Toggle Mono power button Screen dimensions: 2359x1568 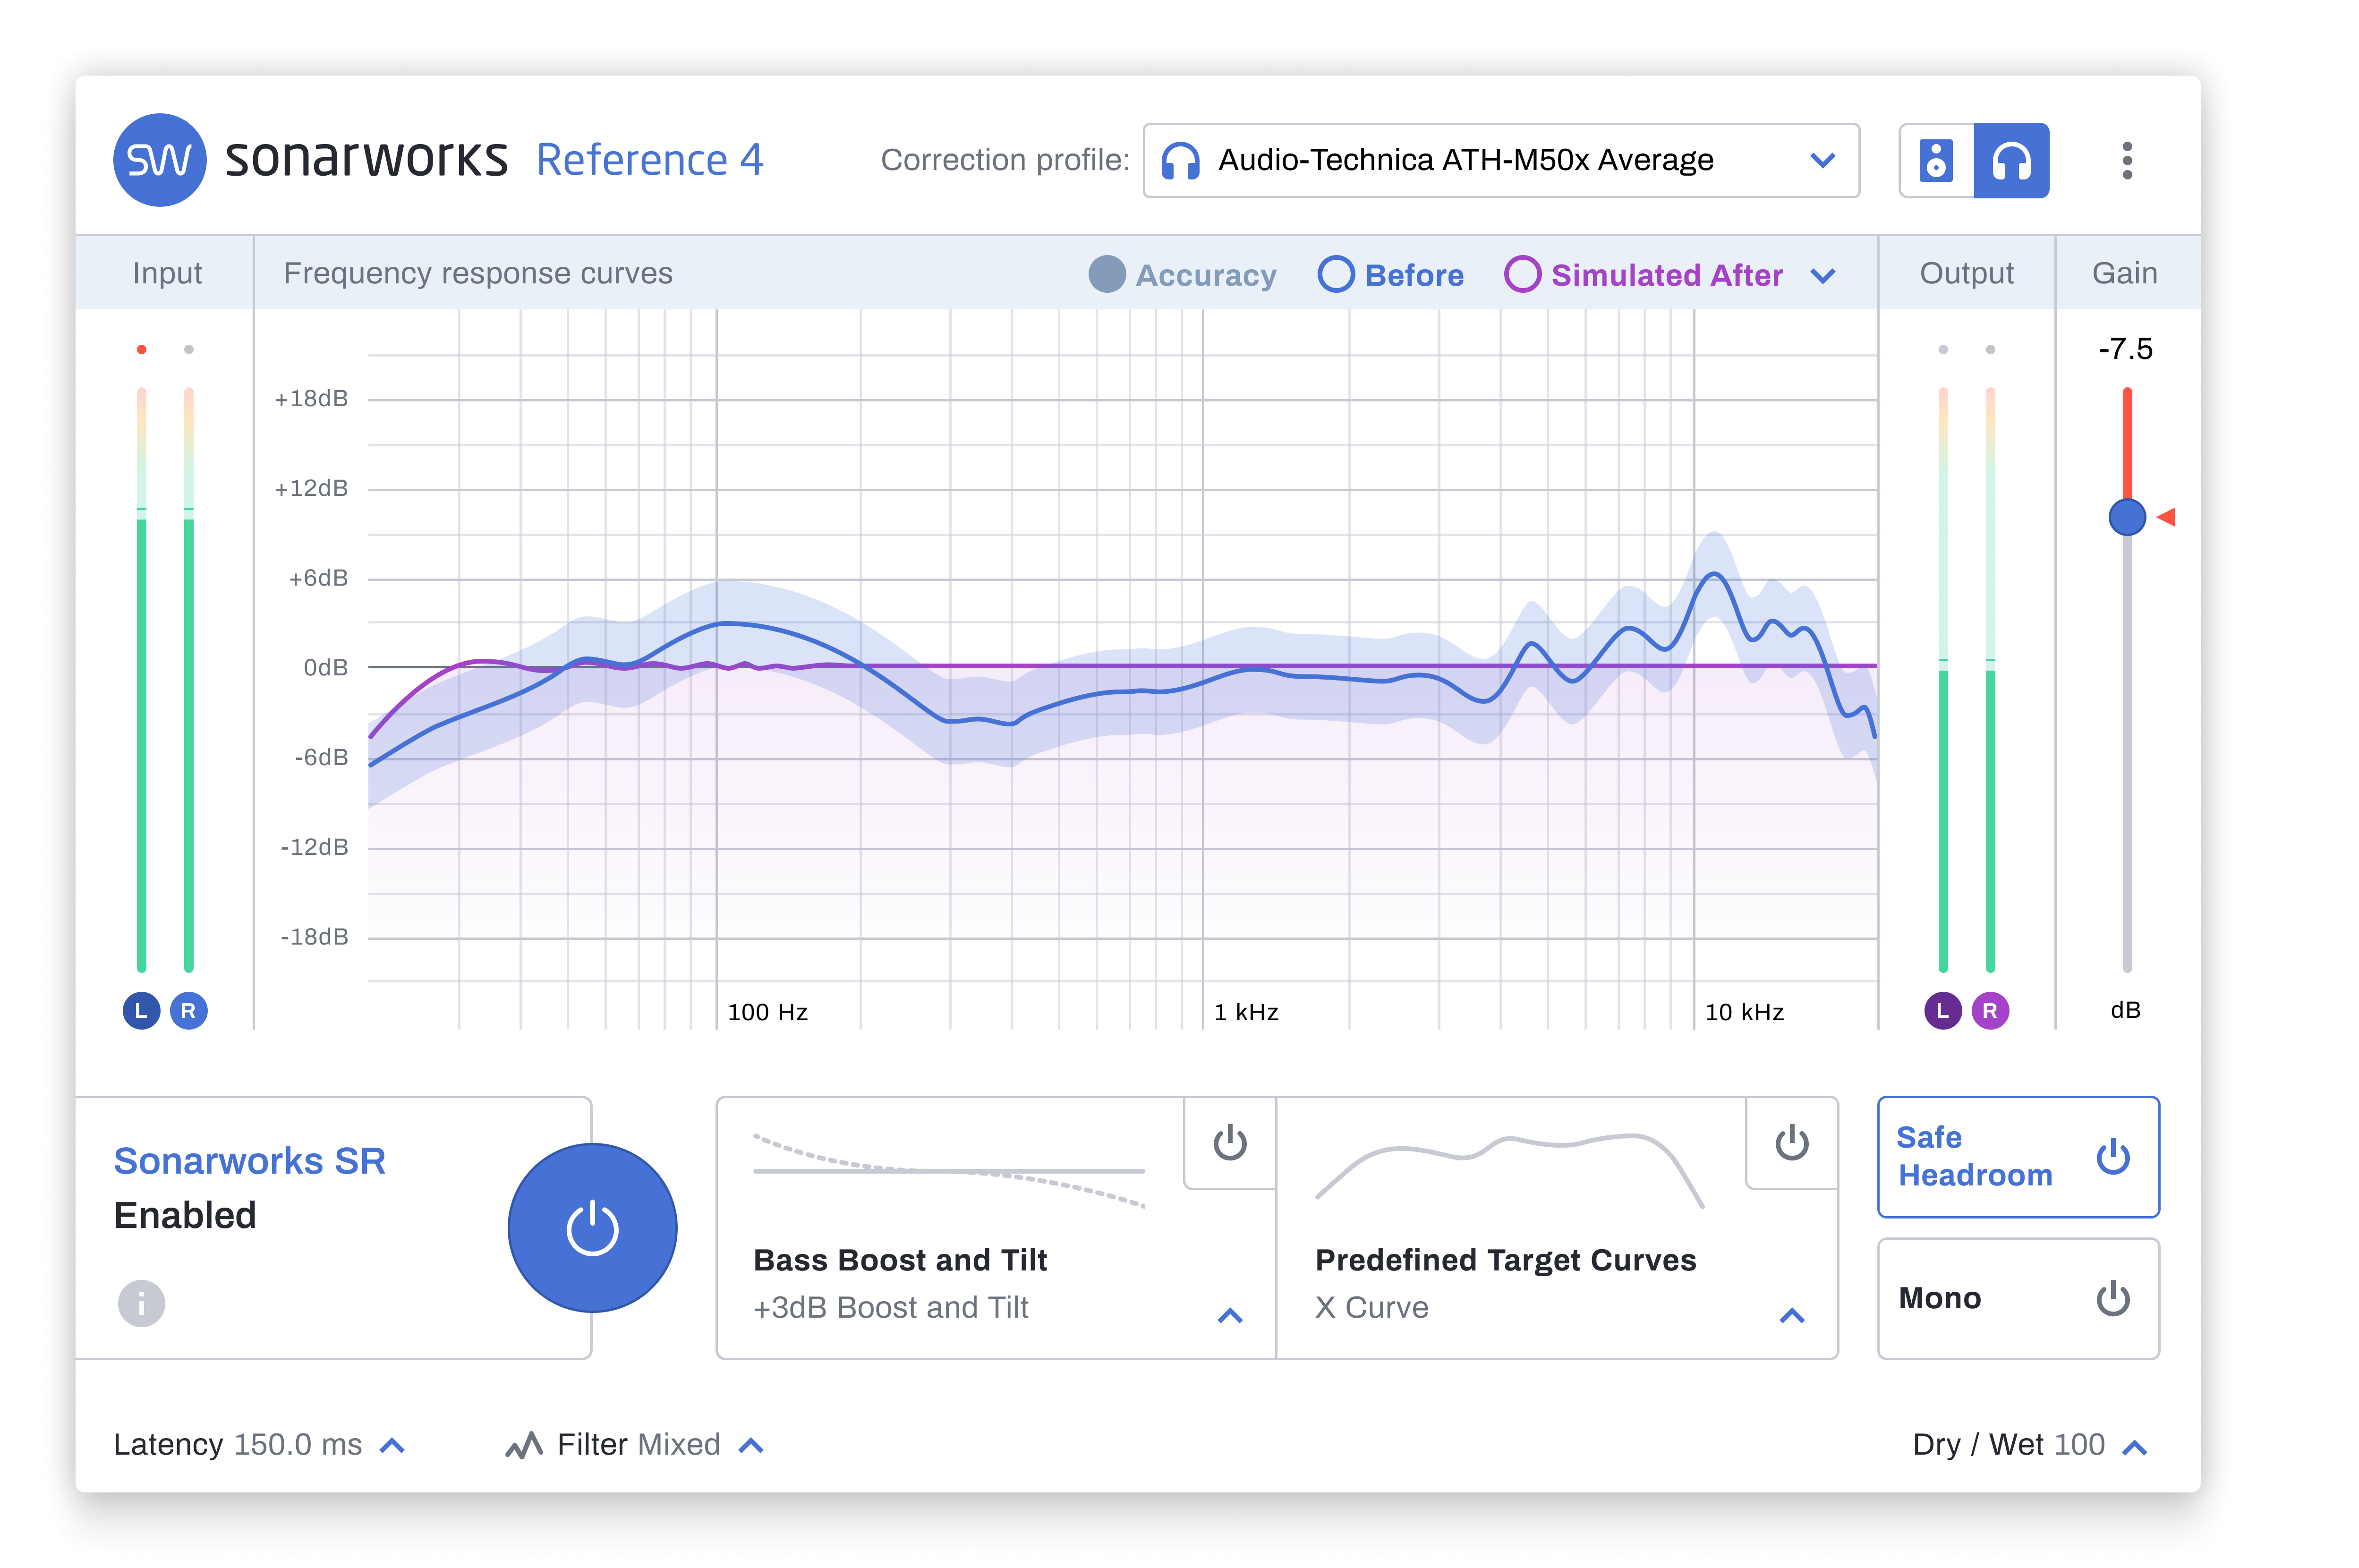point(2113,1298)
